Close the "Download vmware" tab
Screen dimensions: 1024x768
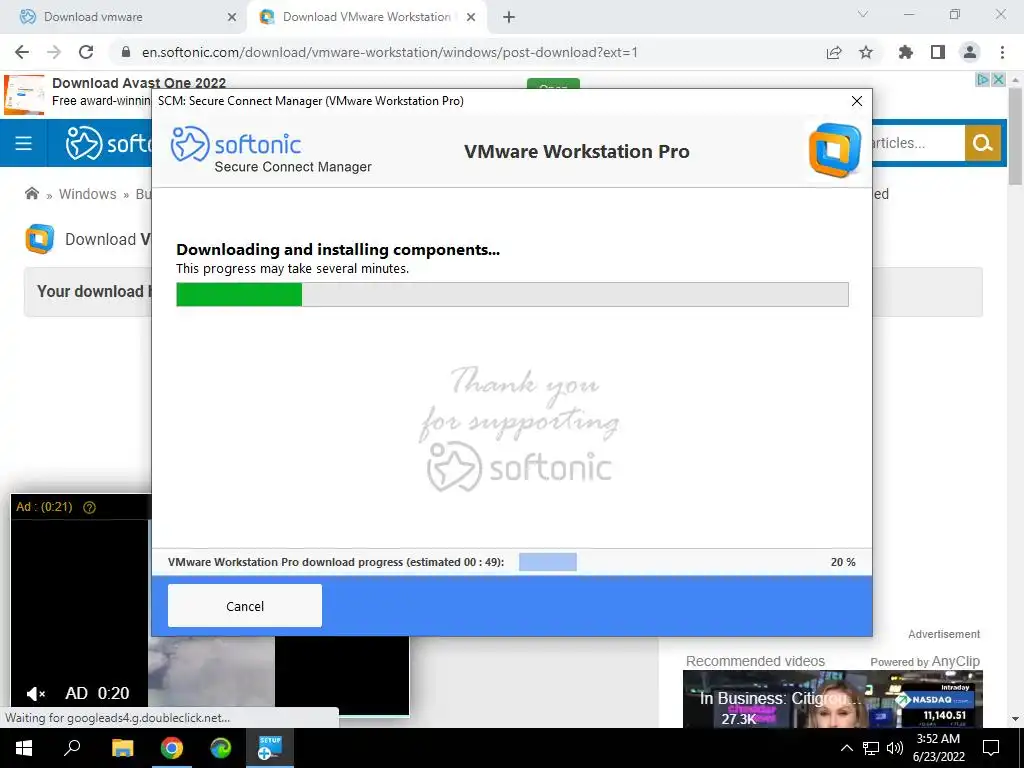coord(231,17)
